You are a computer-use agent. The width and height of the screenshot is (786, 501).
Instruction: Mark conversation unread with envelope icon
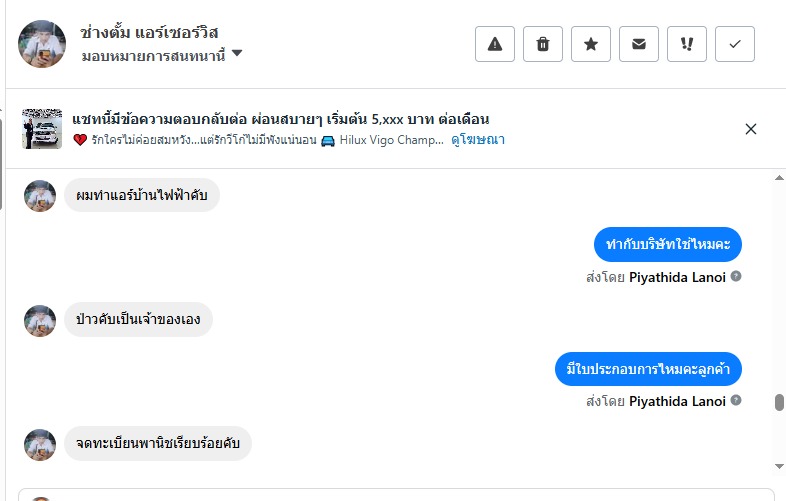coord(638,44)
